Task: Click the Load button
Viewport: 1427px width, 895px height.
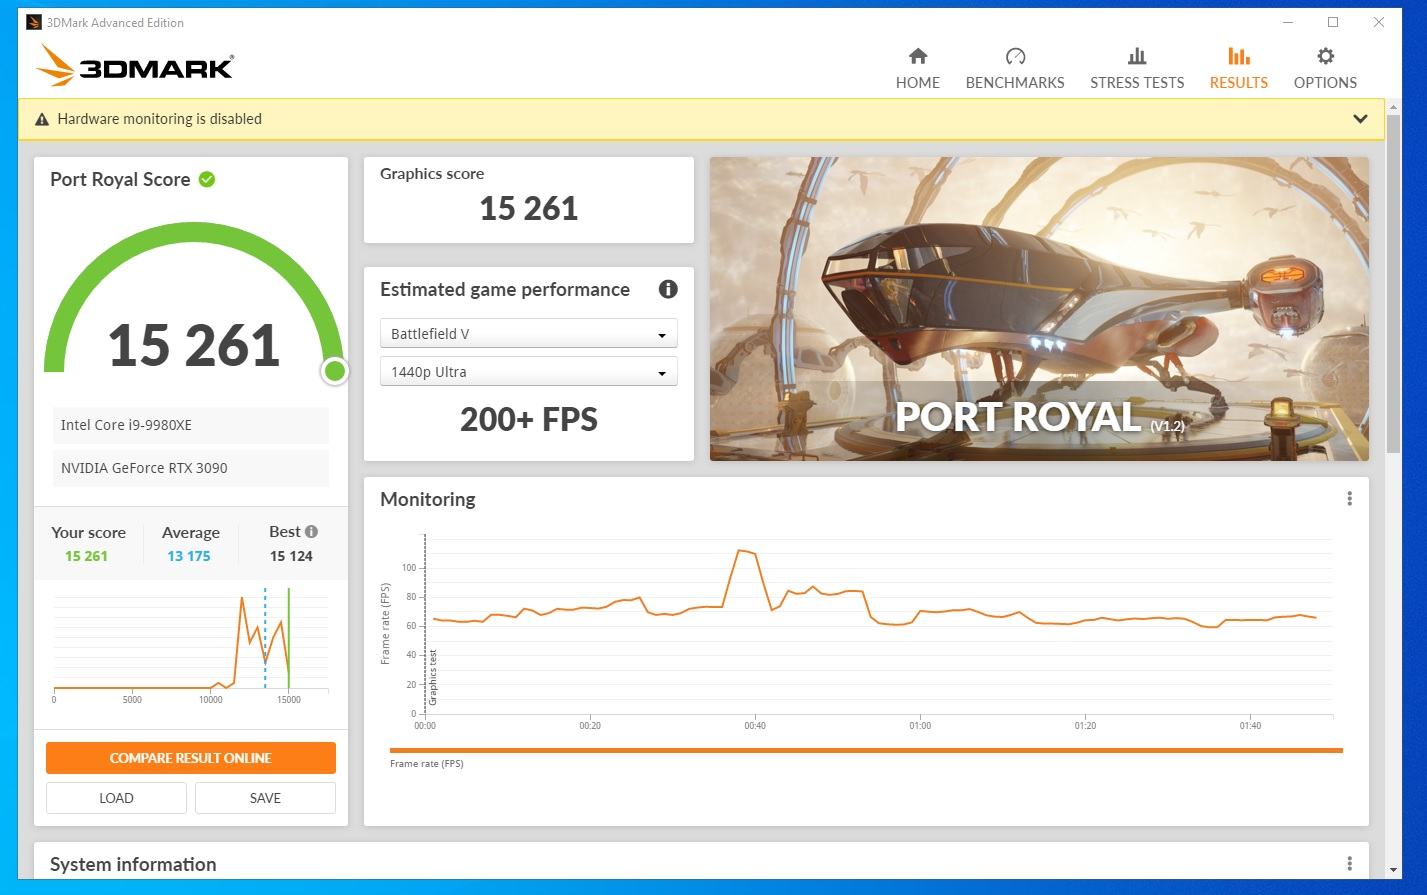Action: [x=116, y=798]
